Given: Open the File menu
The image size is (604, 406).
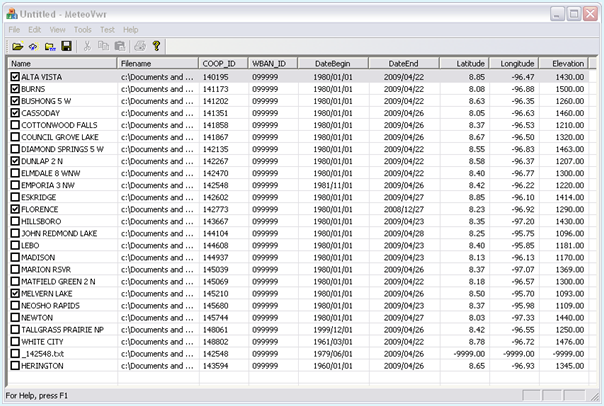Looking at the screenshot, I should click(14, 30).
